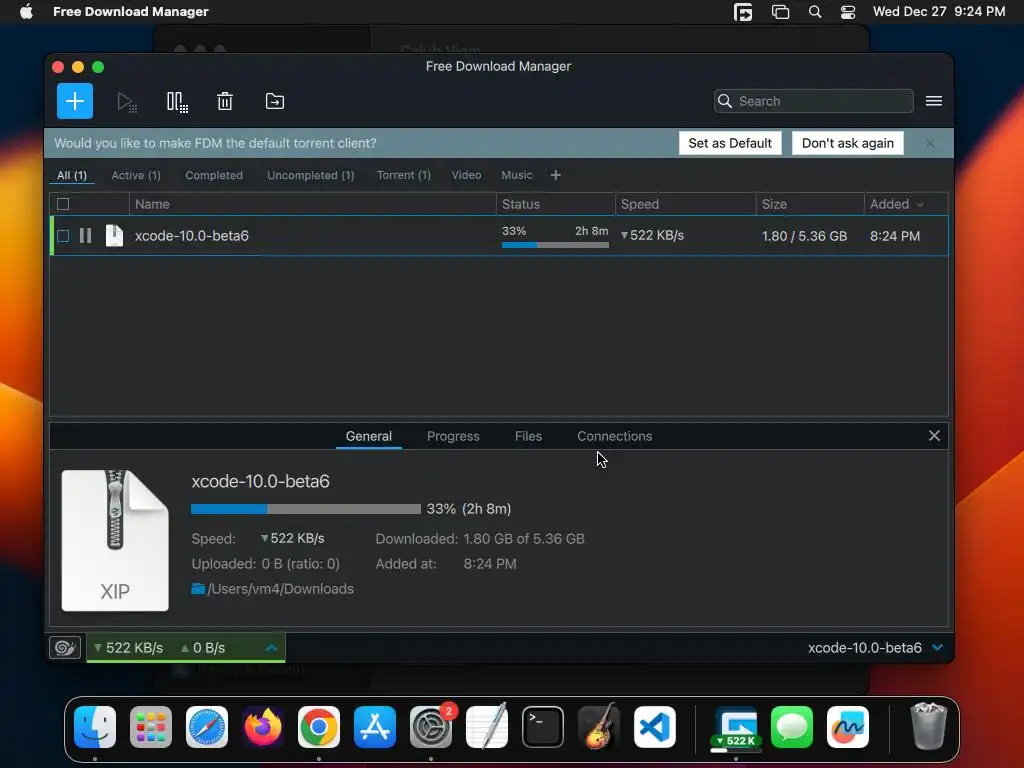Screen dimensions: 1024x768
Task: Close the download details panel
Action: pyautogui.click(x=934, y=436)
